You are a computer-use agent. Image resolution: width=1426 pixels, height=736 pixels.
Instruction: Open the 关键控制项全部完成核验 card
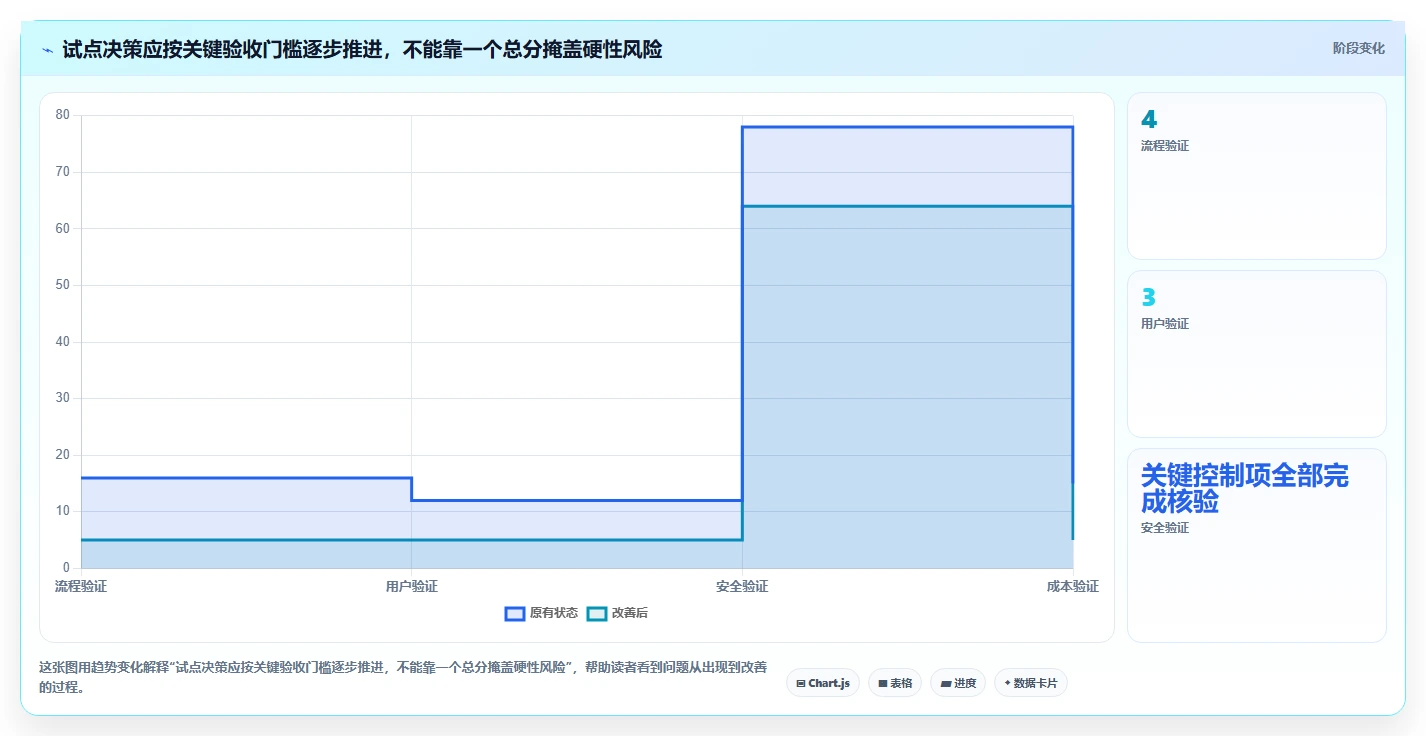pyautogui.click(x=1257, y=545)
